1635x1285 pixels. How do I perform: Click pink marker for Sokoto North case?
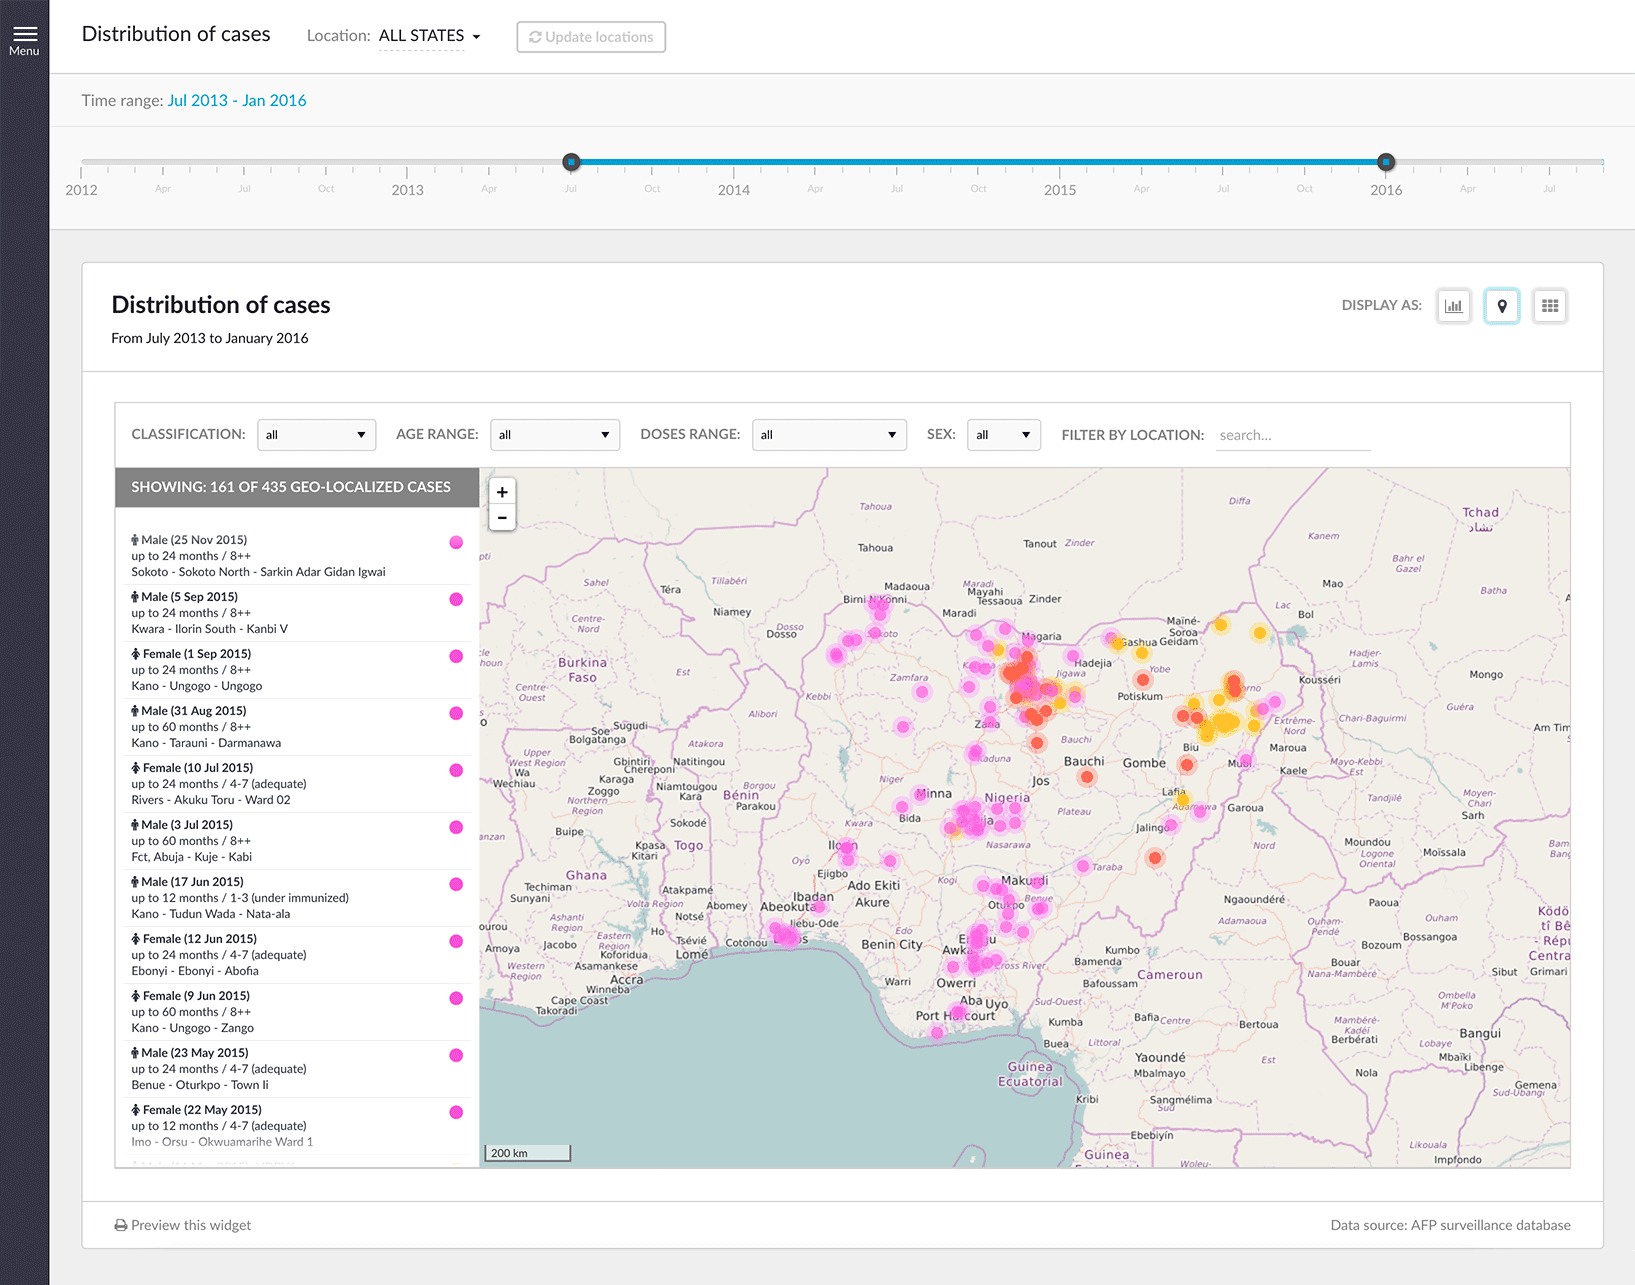[456, 542]
